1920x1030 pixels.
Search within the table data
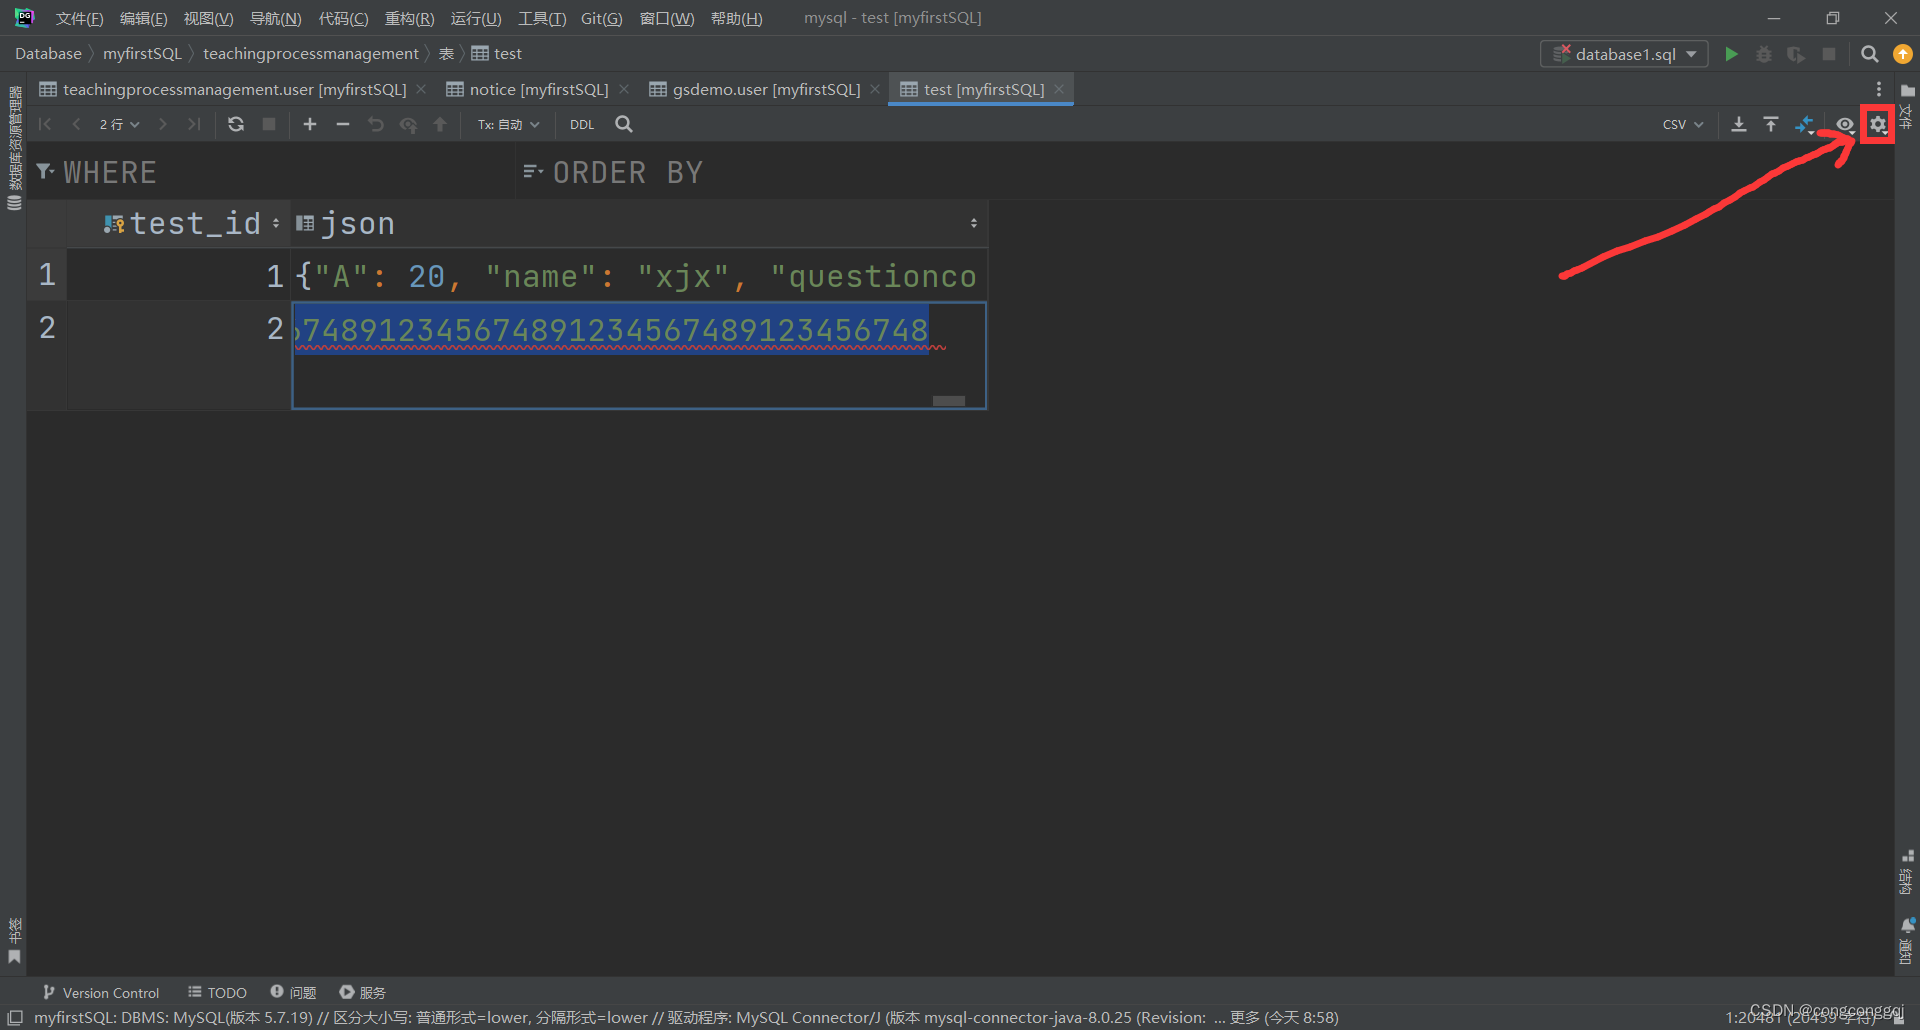[x=624, y=124]
